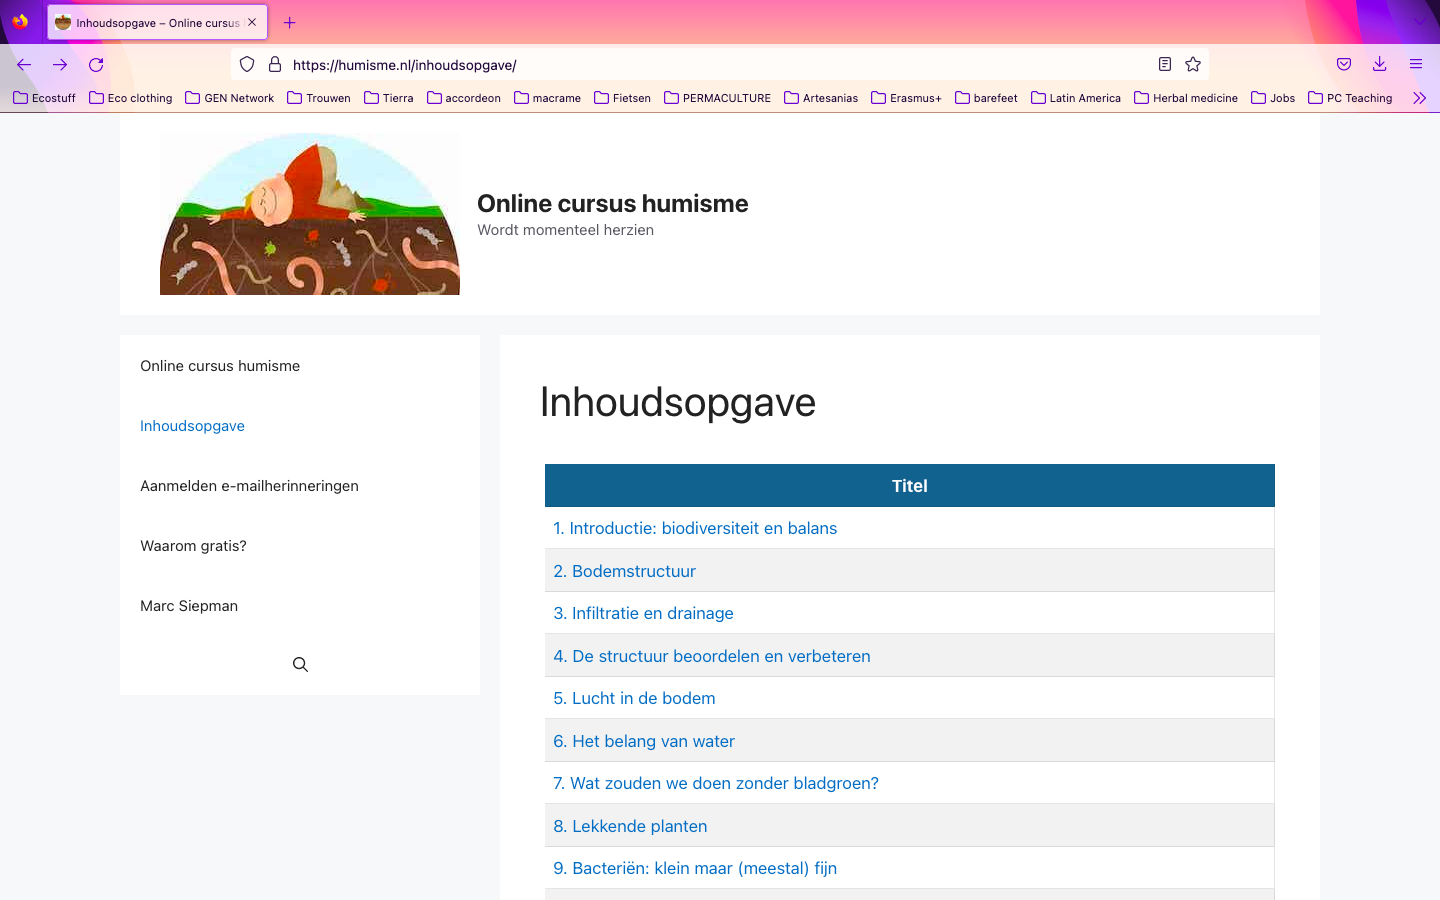Open Aanmelden e-mailherinneringen page
The width and height of the screenshot is (1440, 900).
[249, 486]
